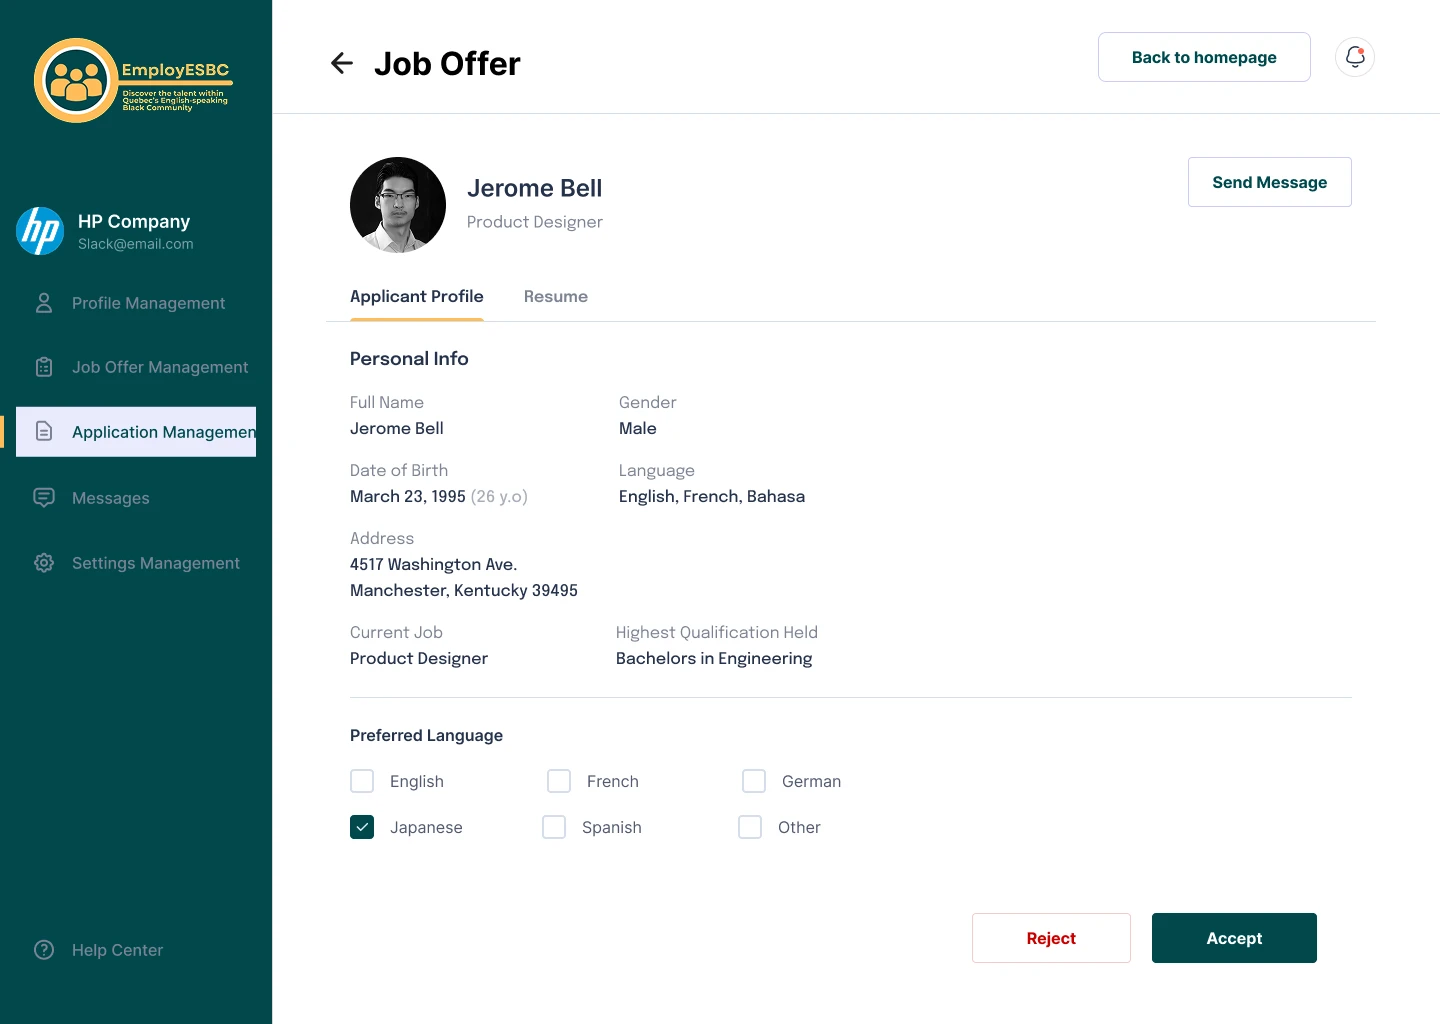1440x1024 pixels.
Task: Click the Settings Management gear icon
Action: tap(44, 563)
